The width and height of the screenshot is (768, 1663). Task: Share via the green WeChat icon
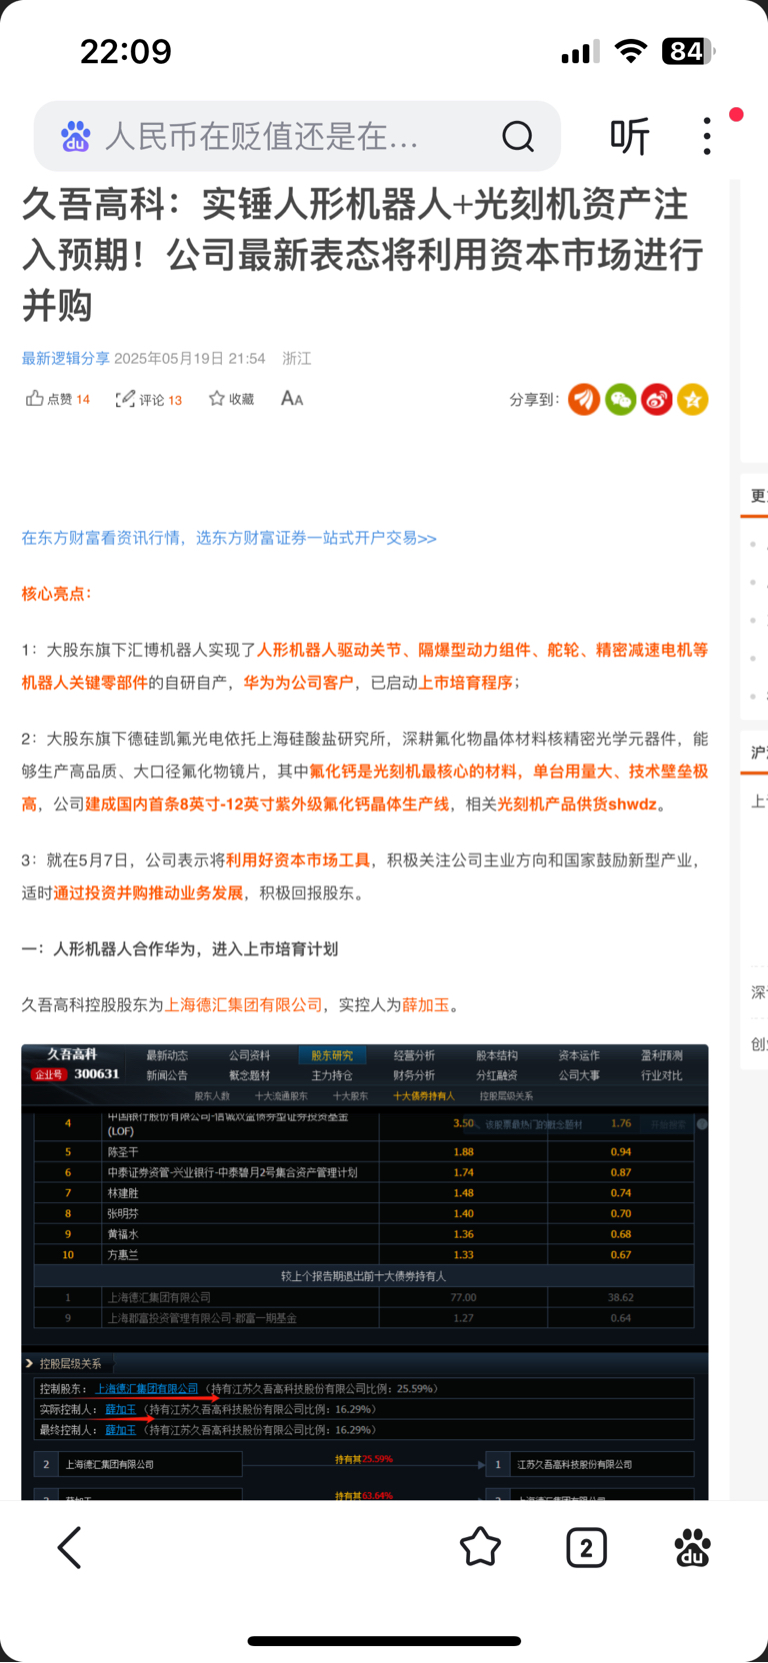[620, 399]
